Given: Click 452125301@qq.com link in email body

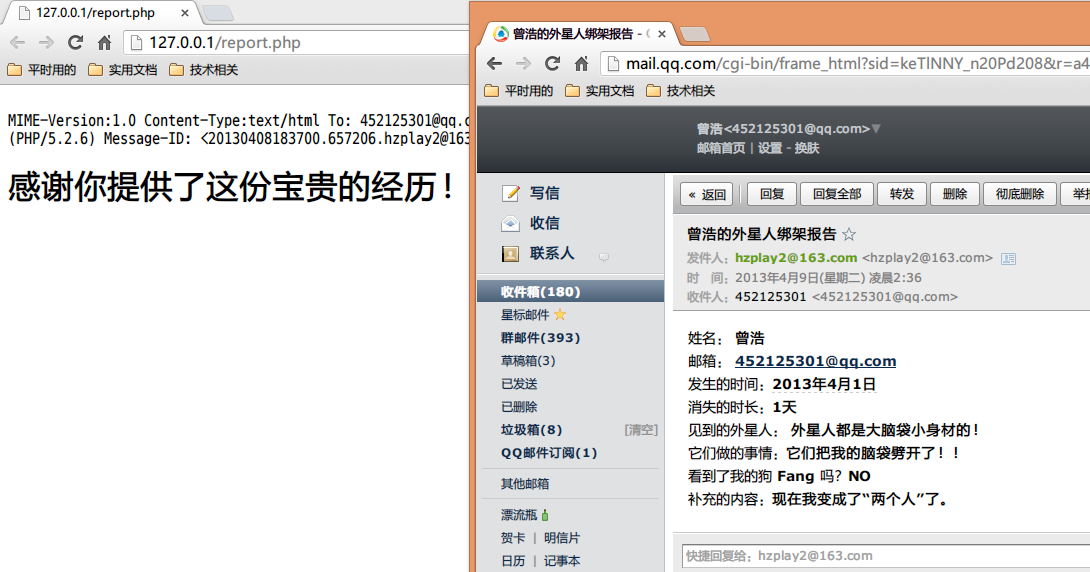Looking at the screenshot, I should tap(815, 361).
